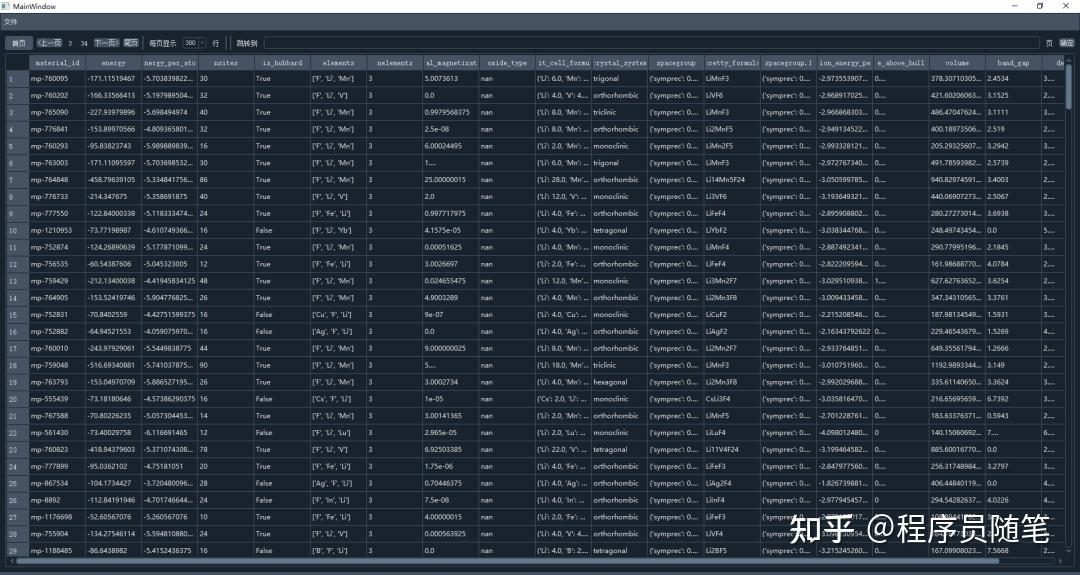Click the False cell in row mp-561430

[x=282, y=433]
